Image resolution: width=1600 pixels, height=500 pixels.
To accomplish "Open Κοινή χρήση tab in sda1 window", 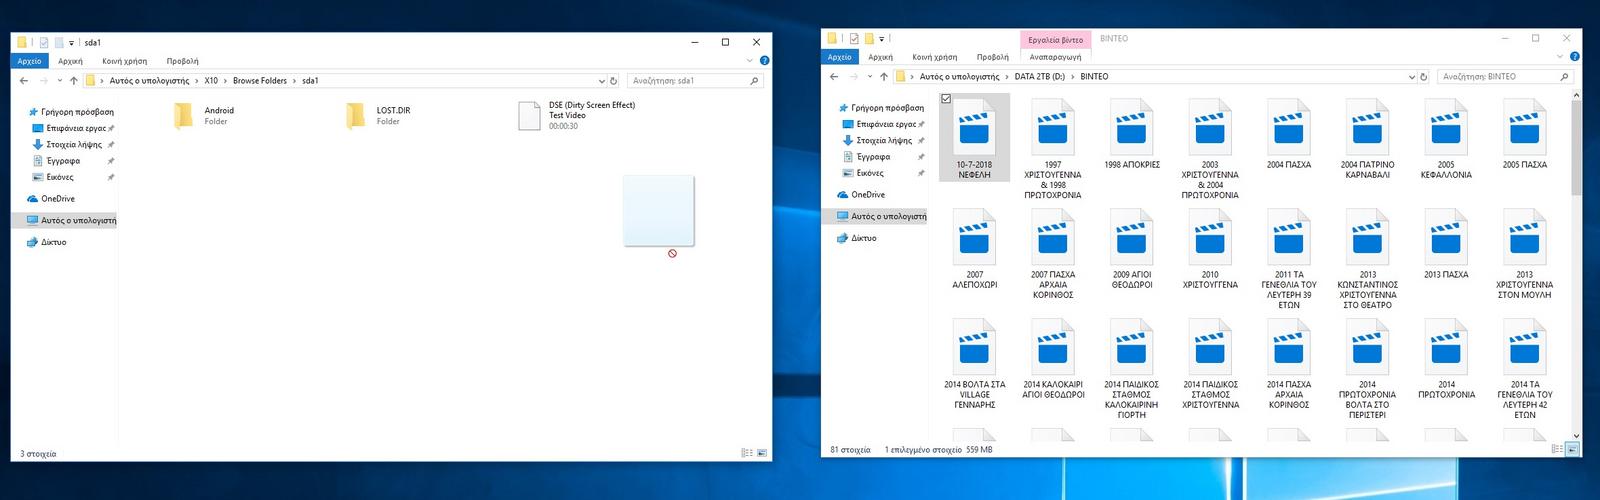I will pyautogui.click(x=124, y=61).
